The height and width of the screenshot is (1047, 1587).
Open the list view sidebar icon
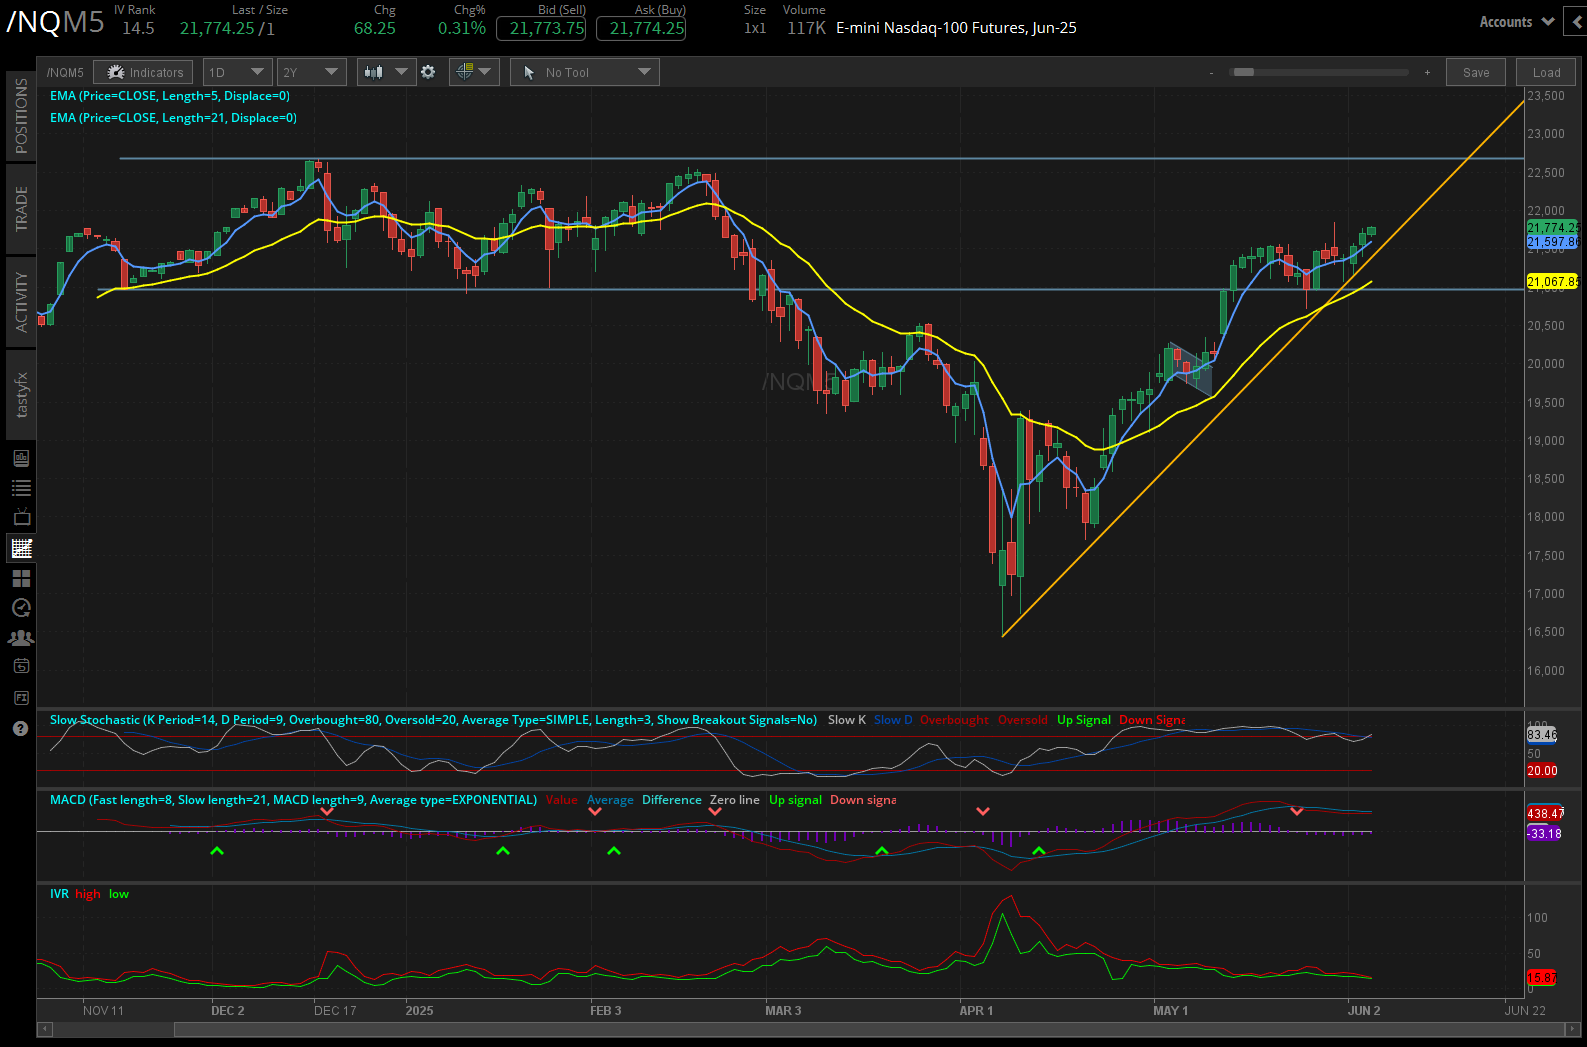coord(21,488)
